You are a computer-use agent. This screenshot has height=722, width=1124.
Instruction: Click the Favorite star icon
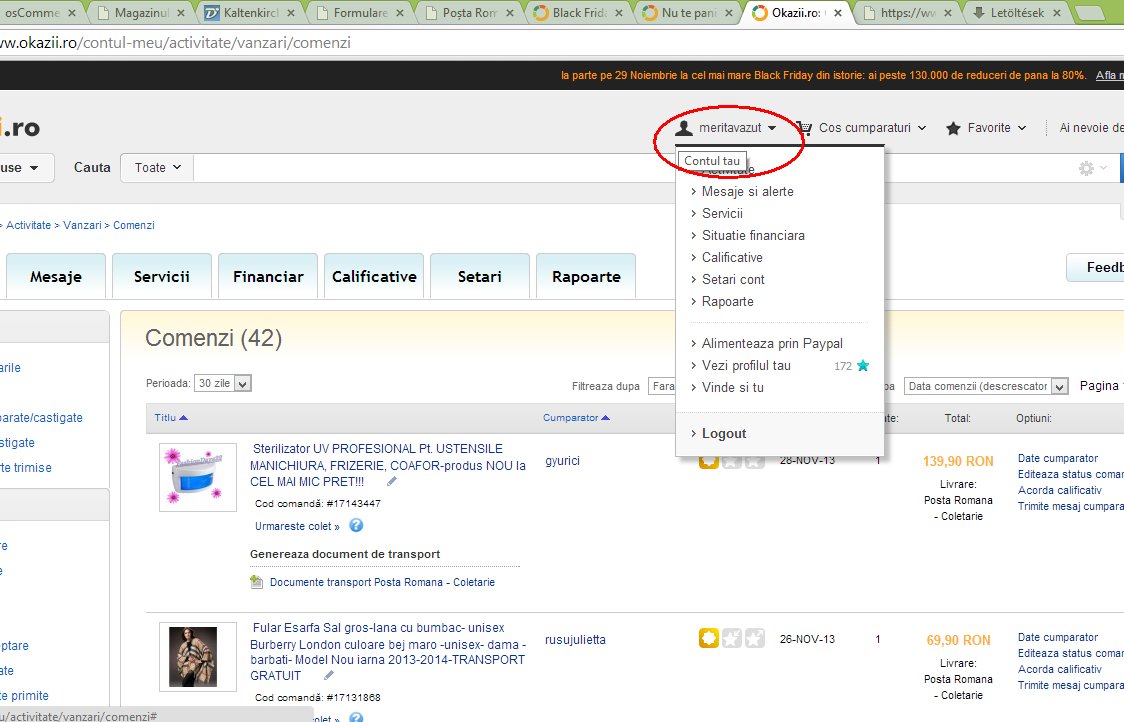pyautogui.click(x=953, y=128)
